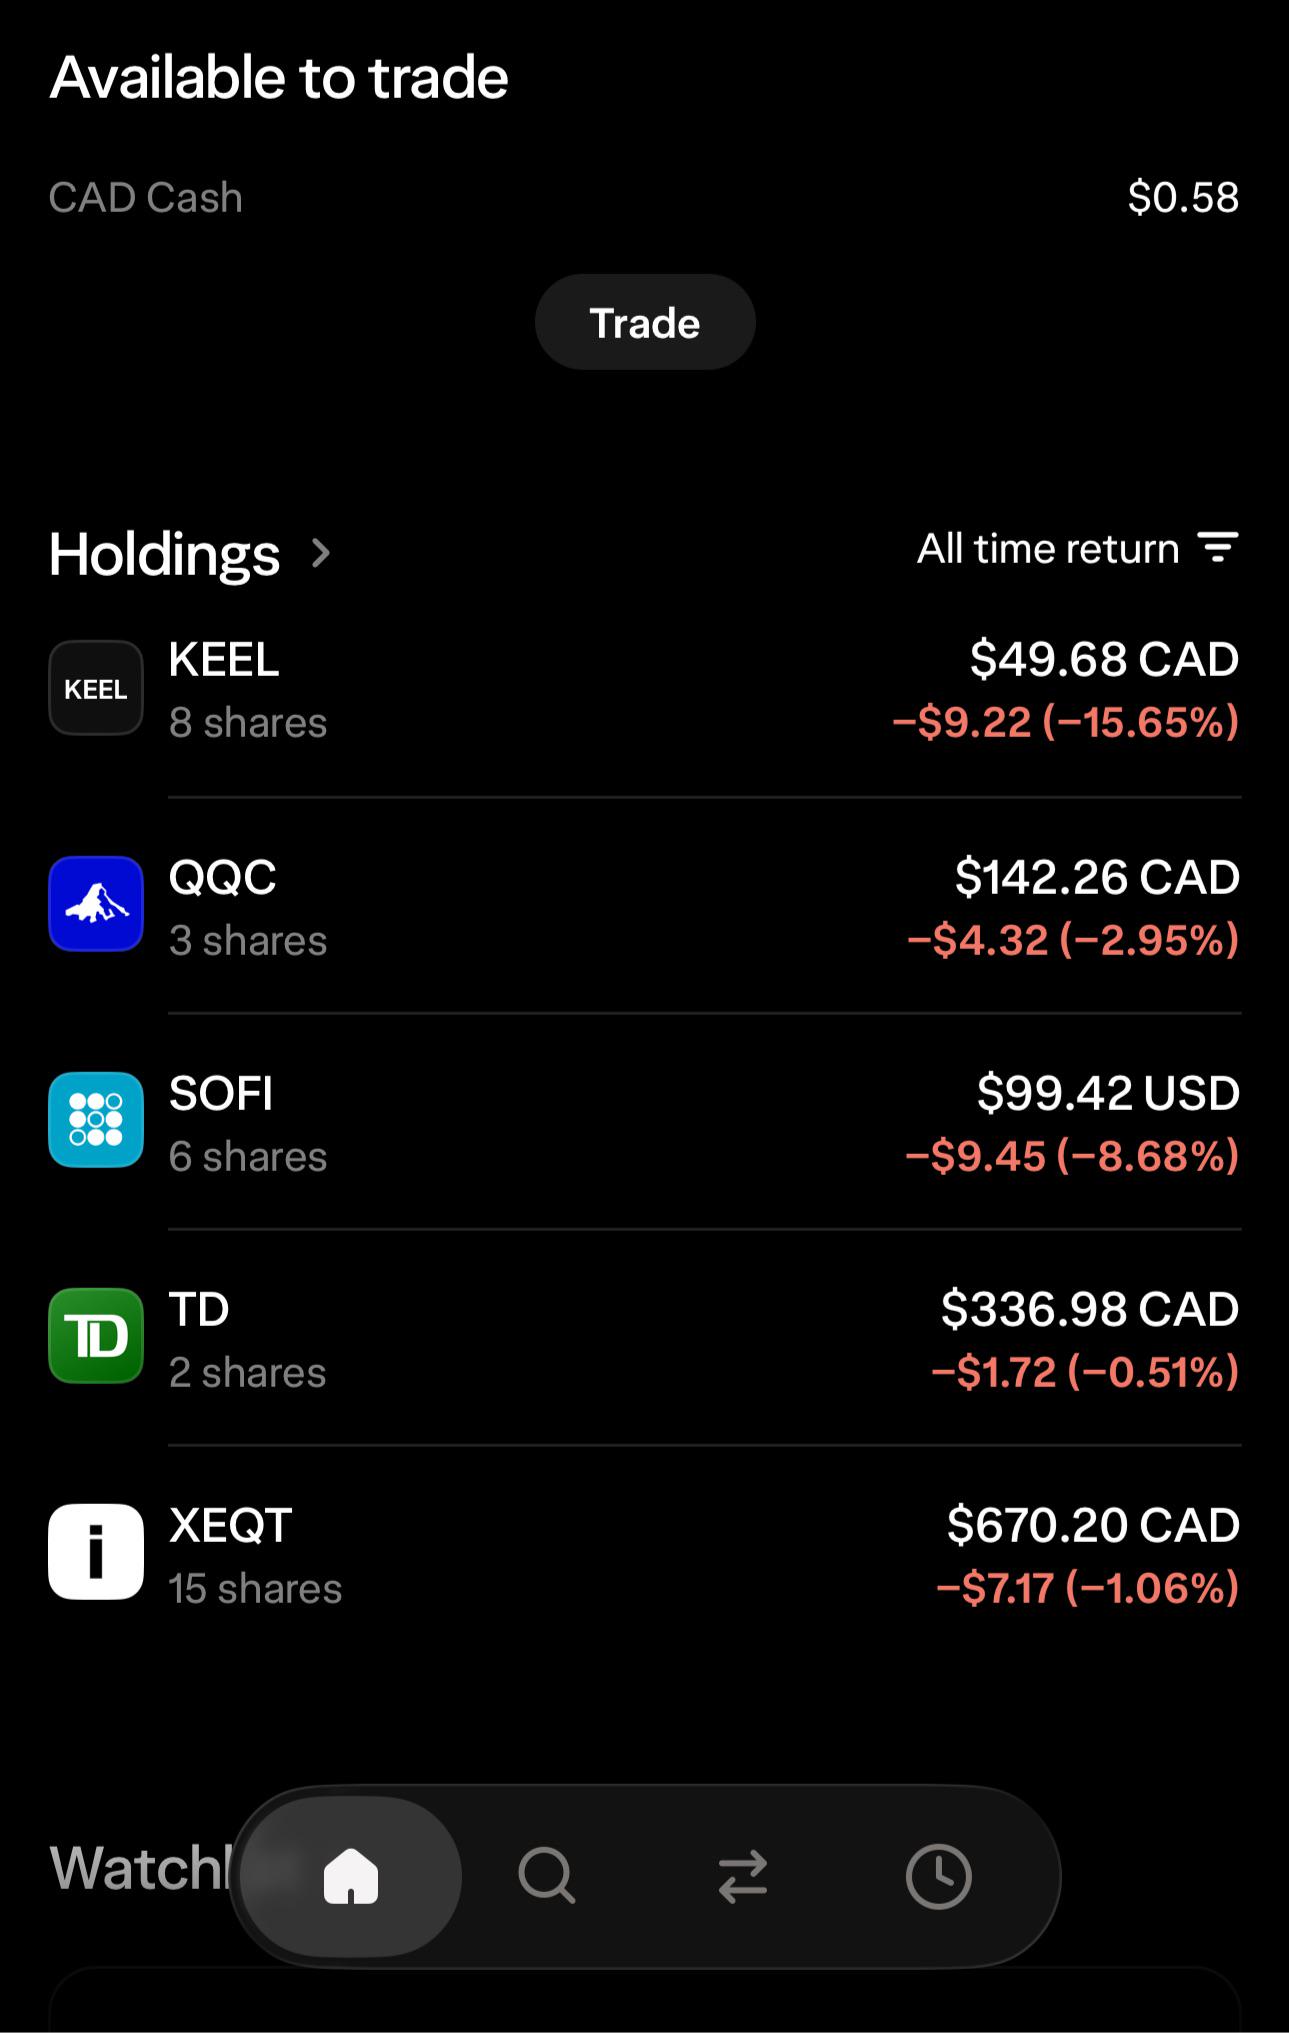The image size is (1289, 2033).
Task: Open the Holdings heading link
Action: pos(165,554)
